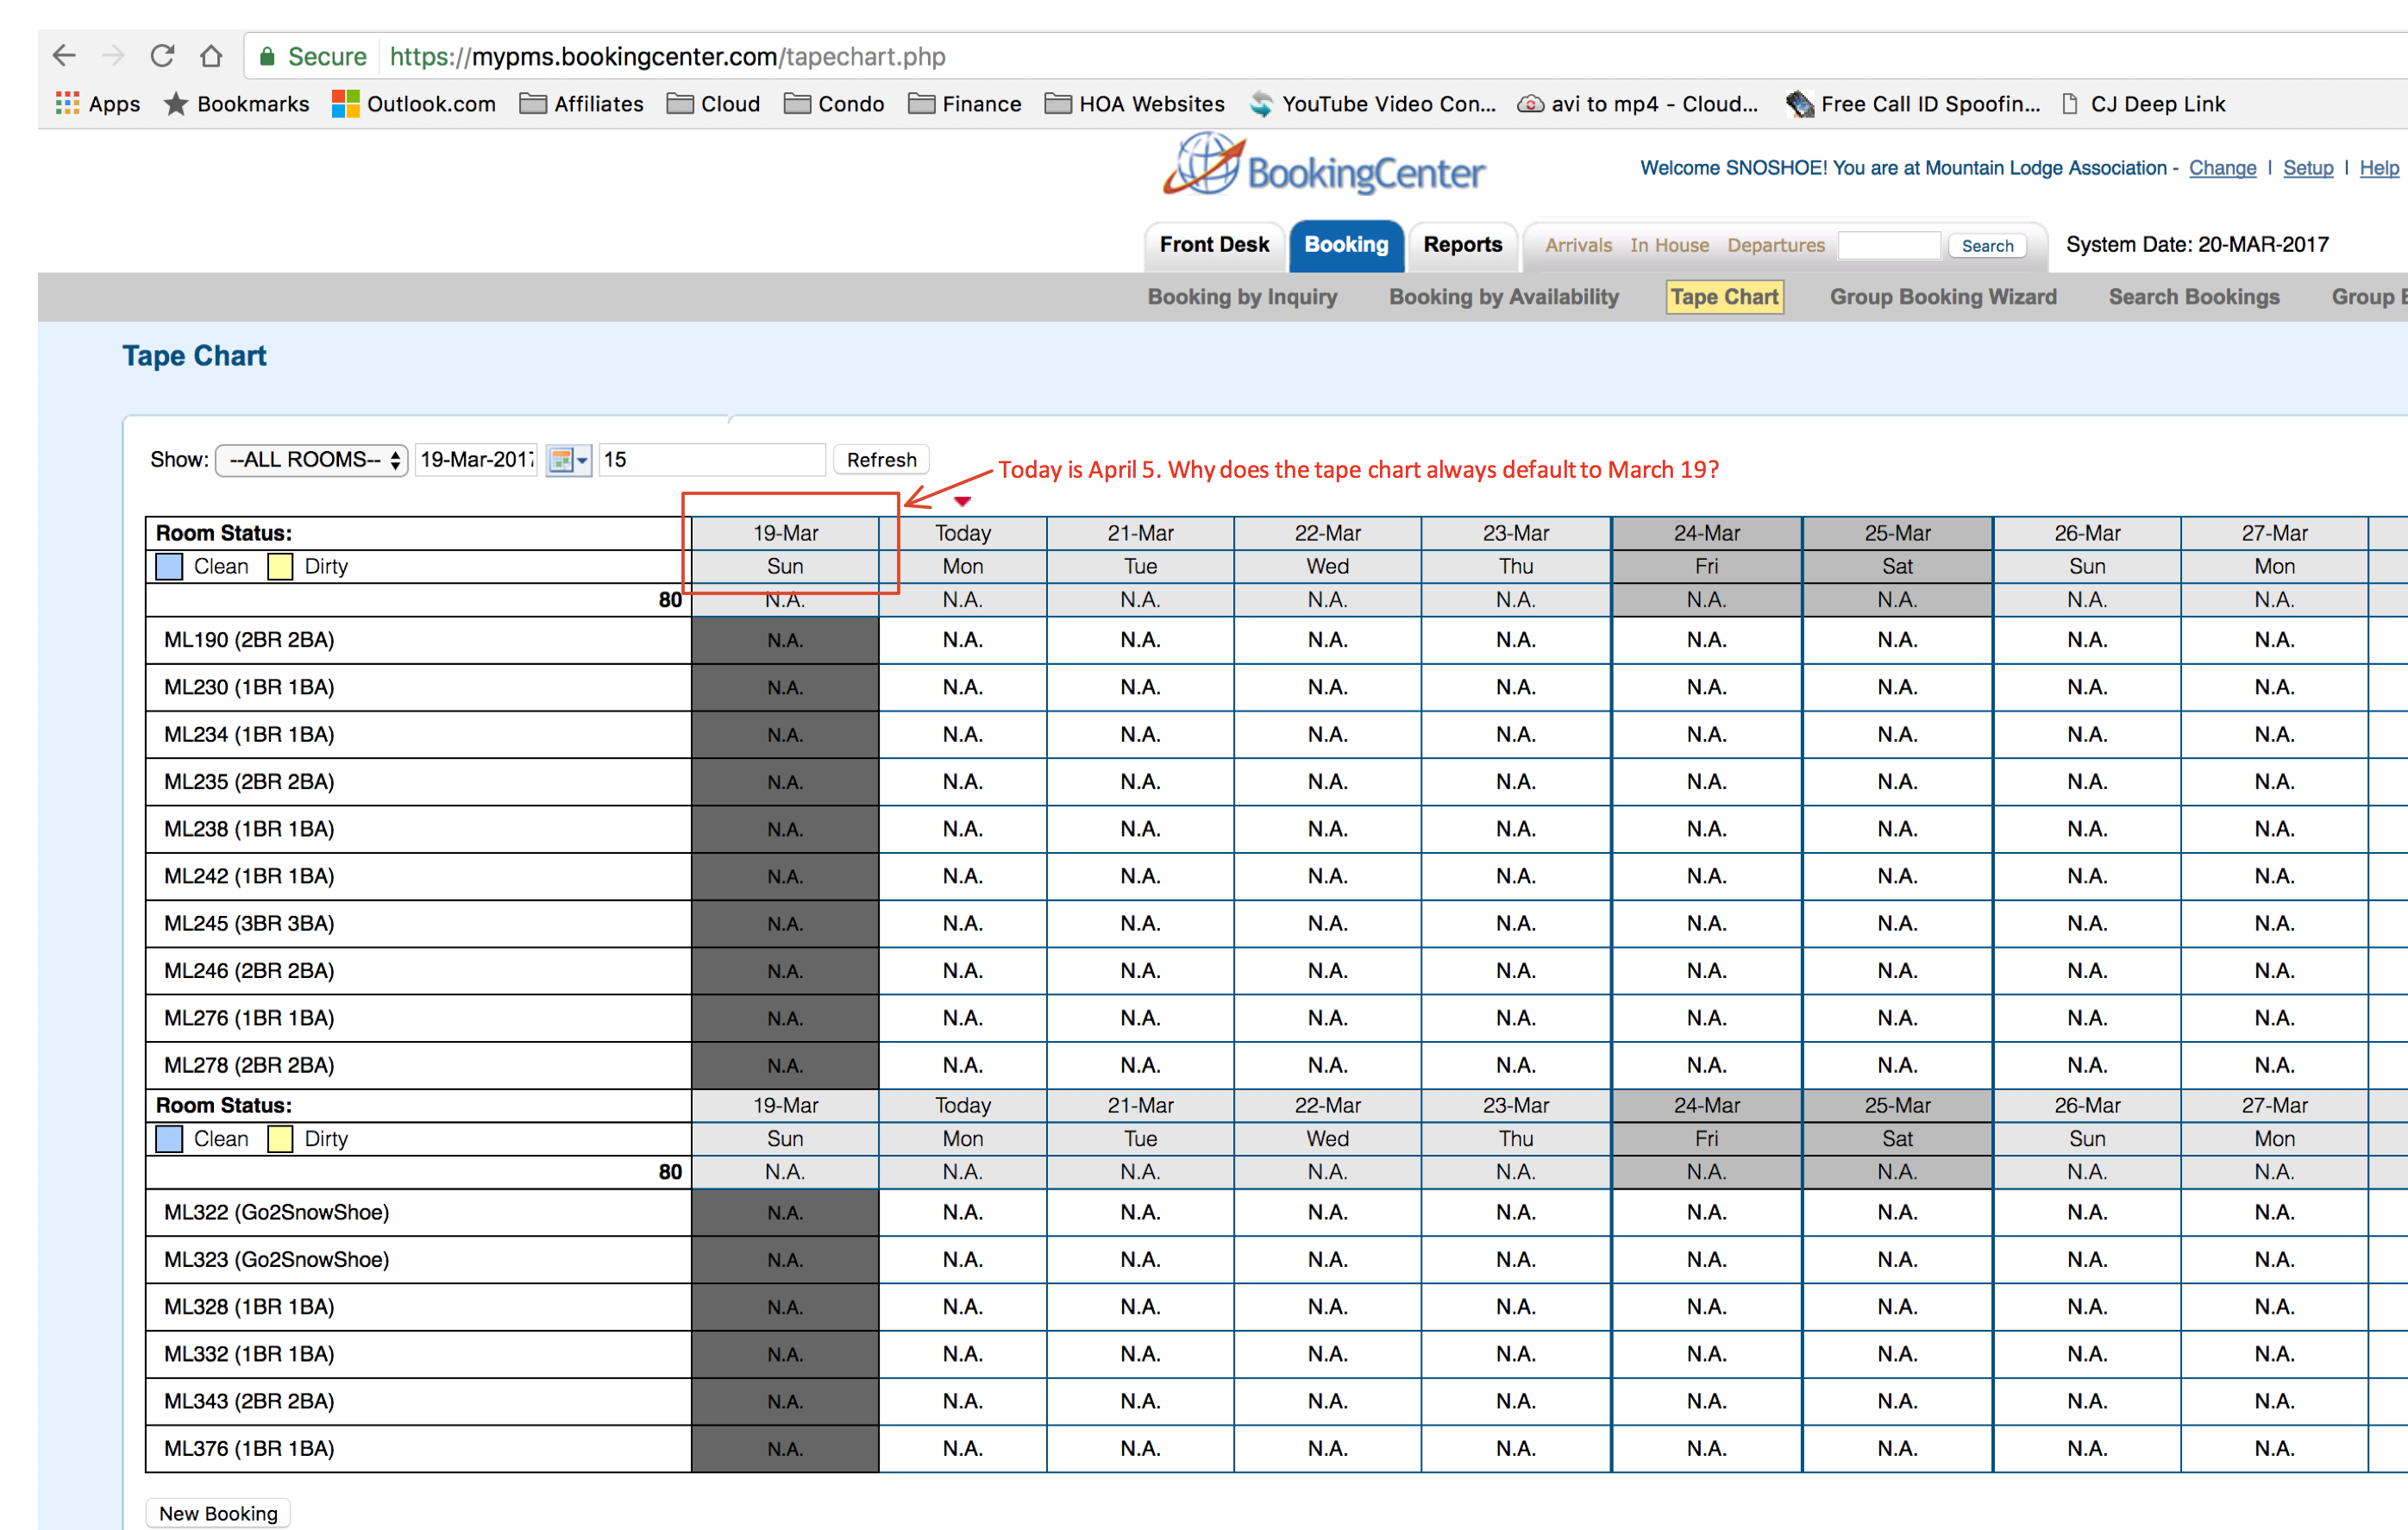Click the Today column header in top table

point(962,533)
